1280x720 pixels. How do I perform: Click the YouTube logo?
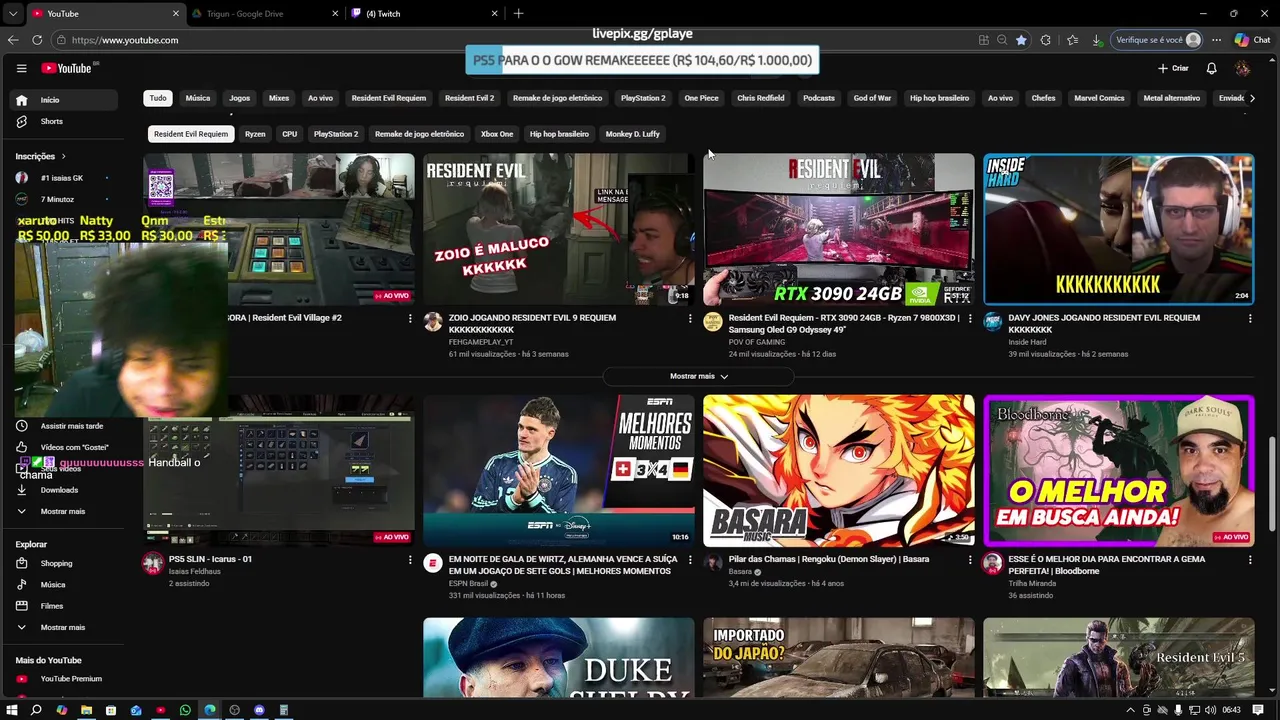[66, 68]
